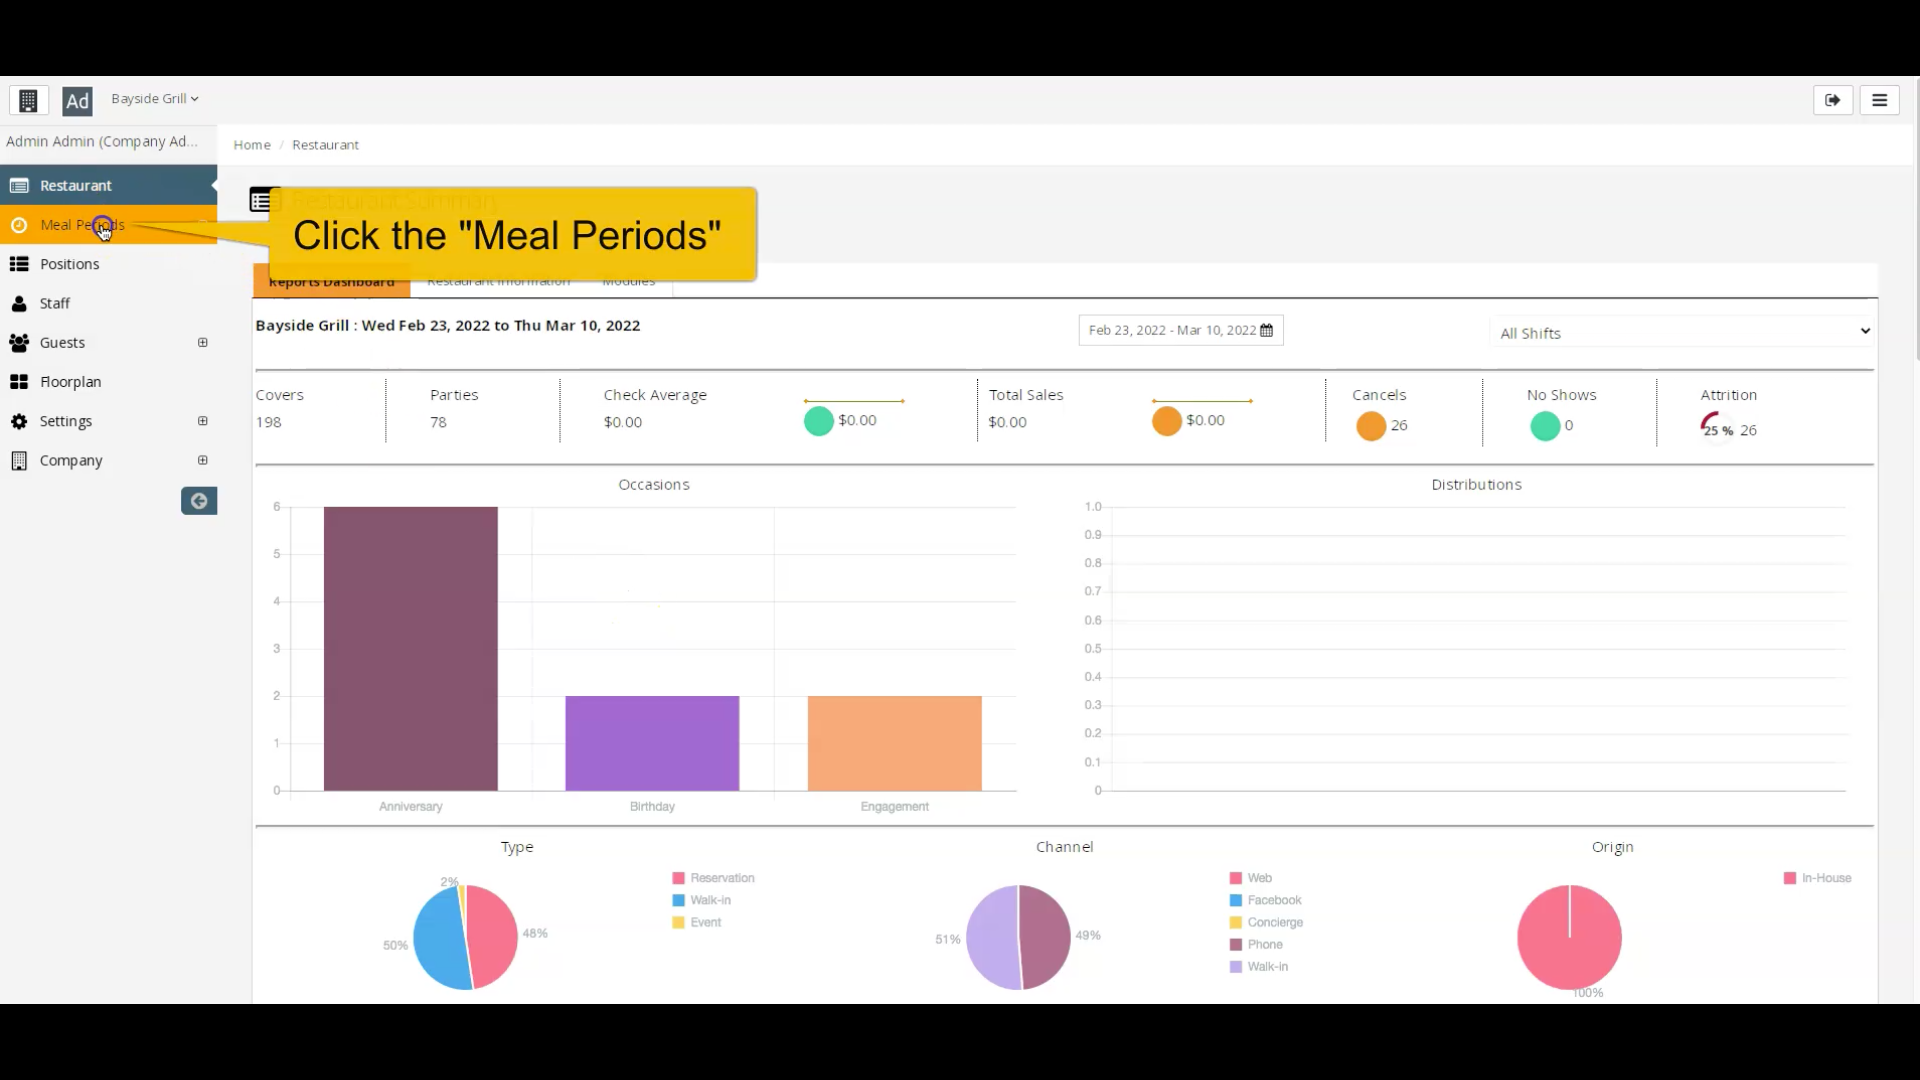Click the Type pie chart
The image size is (1920, 1080).
(x=465, y=937)
